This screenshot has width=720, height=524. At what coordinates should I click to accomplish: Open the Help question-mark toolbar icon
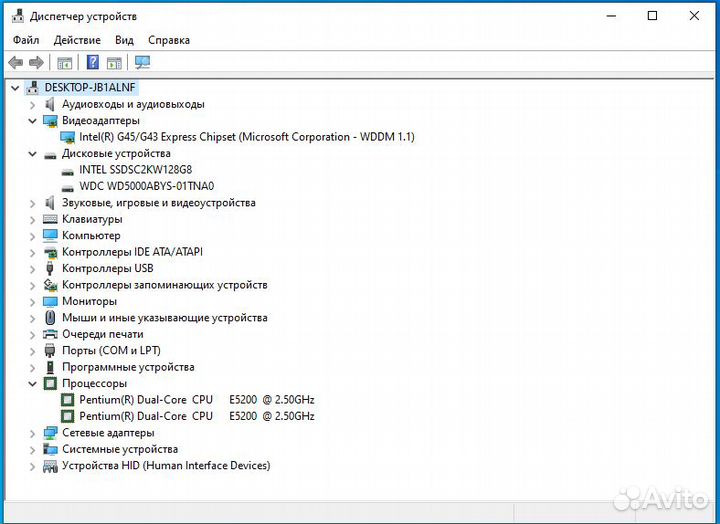pyautogui.click(x=93, y=62)
